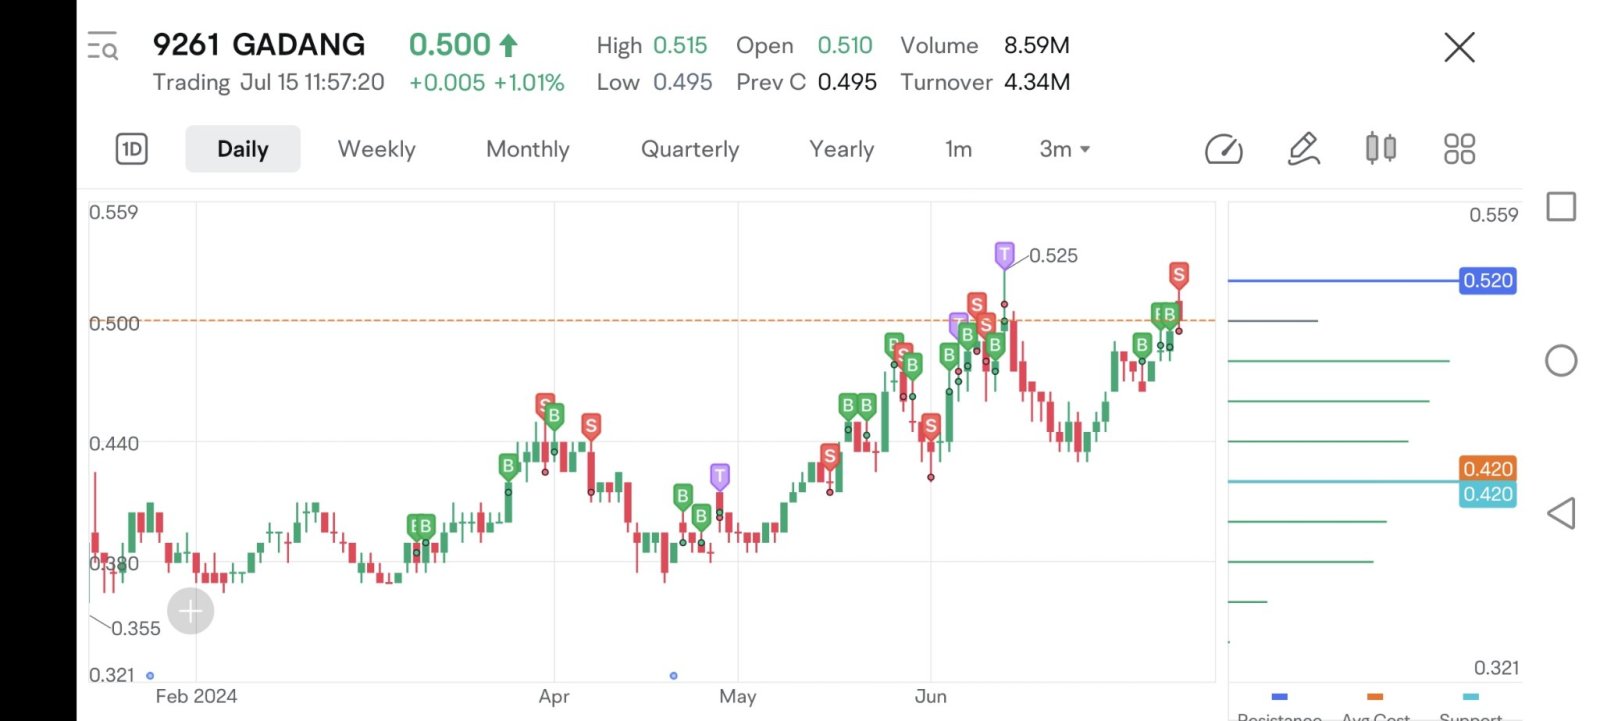Click the purple T marker near May

tap(720, 476)
